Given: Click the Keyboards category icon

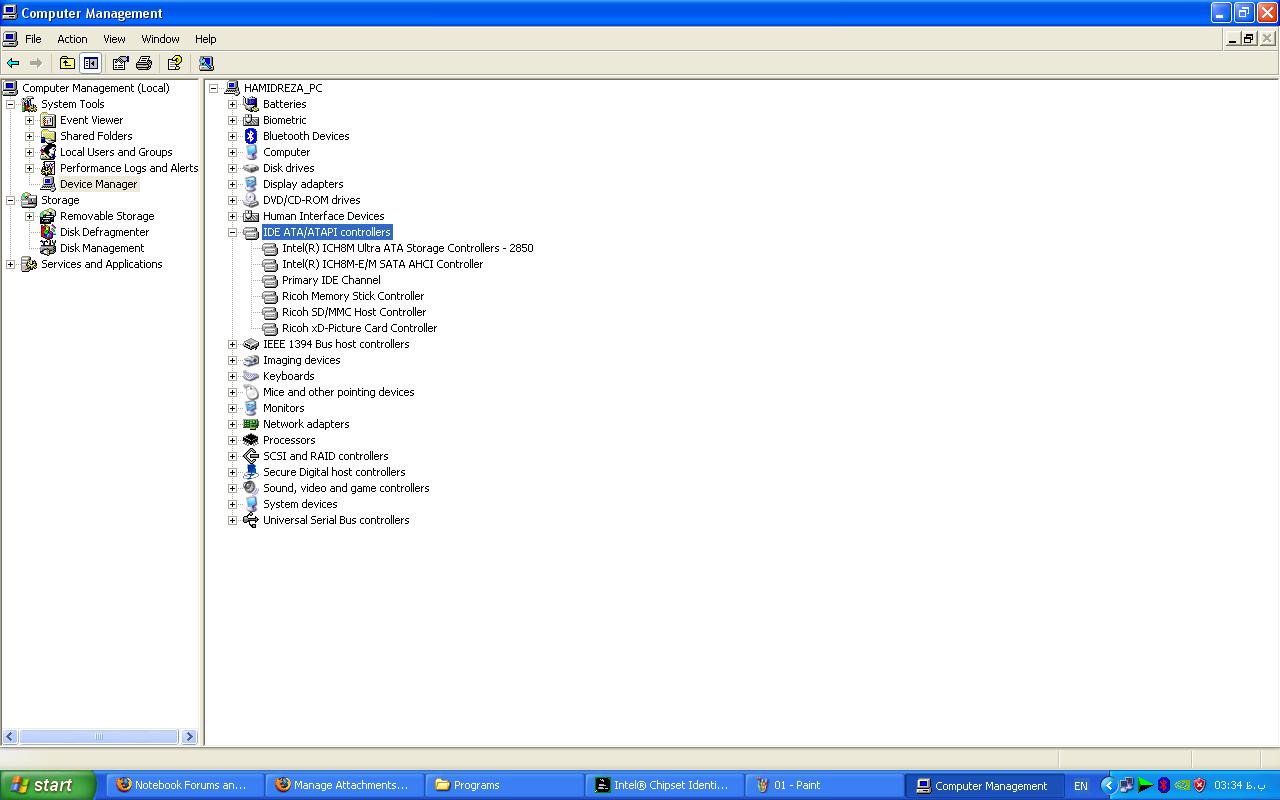Looking at the screenshot, I should pyautogui.click(x=251, y=376).
